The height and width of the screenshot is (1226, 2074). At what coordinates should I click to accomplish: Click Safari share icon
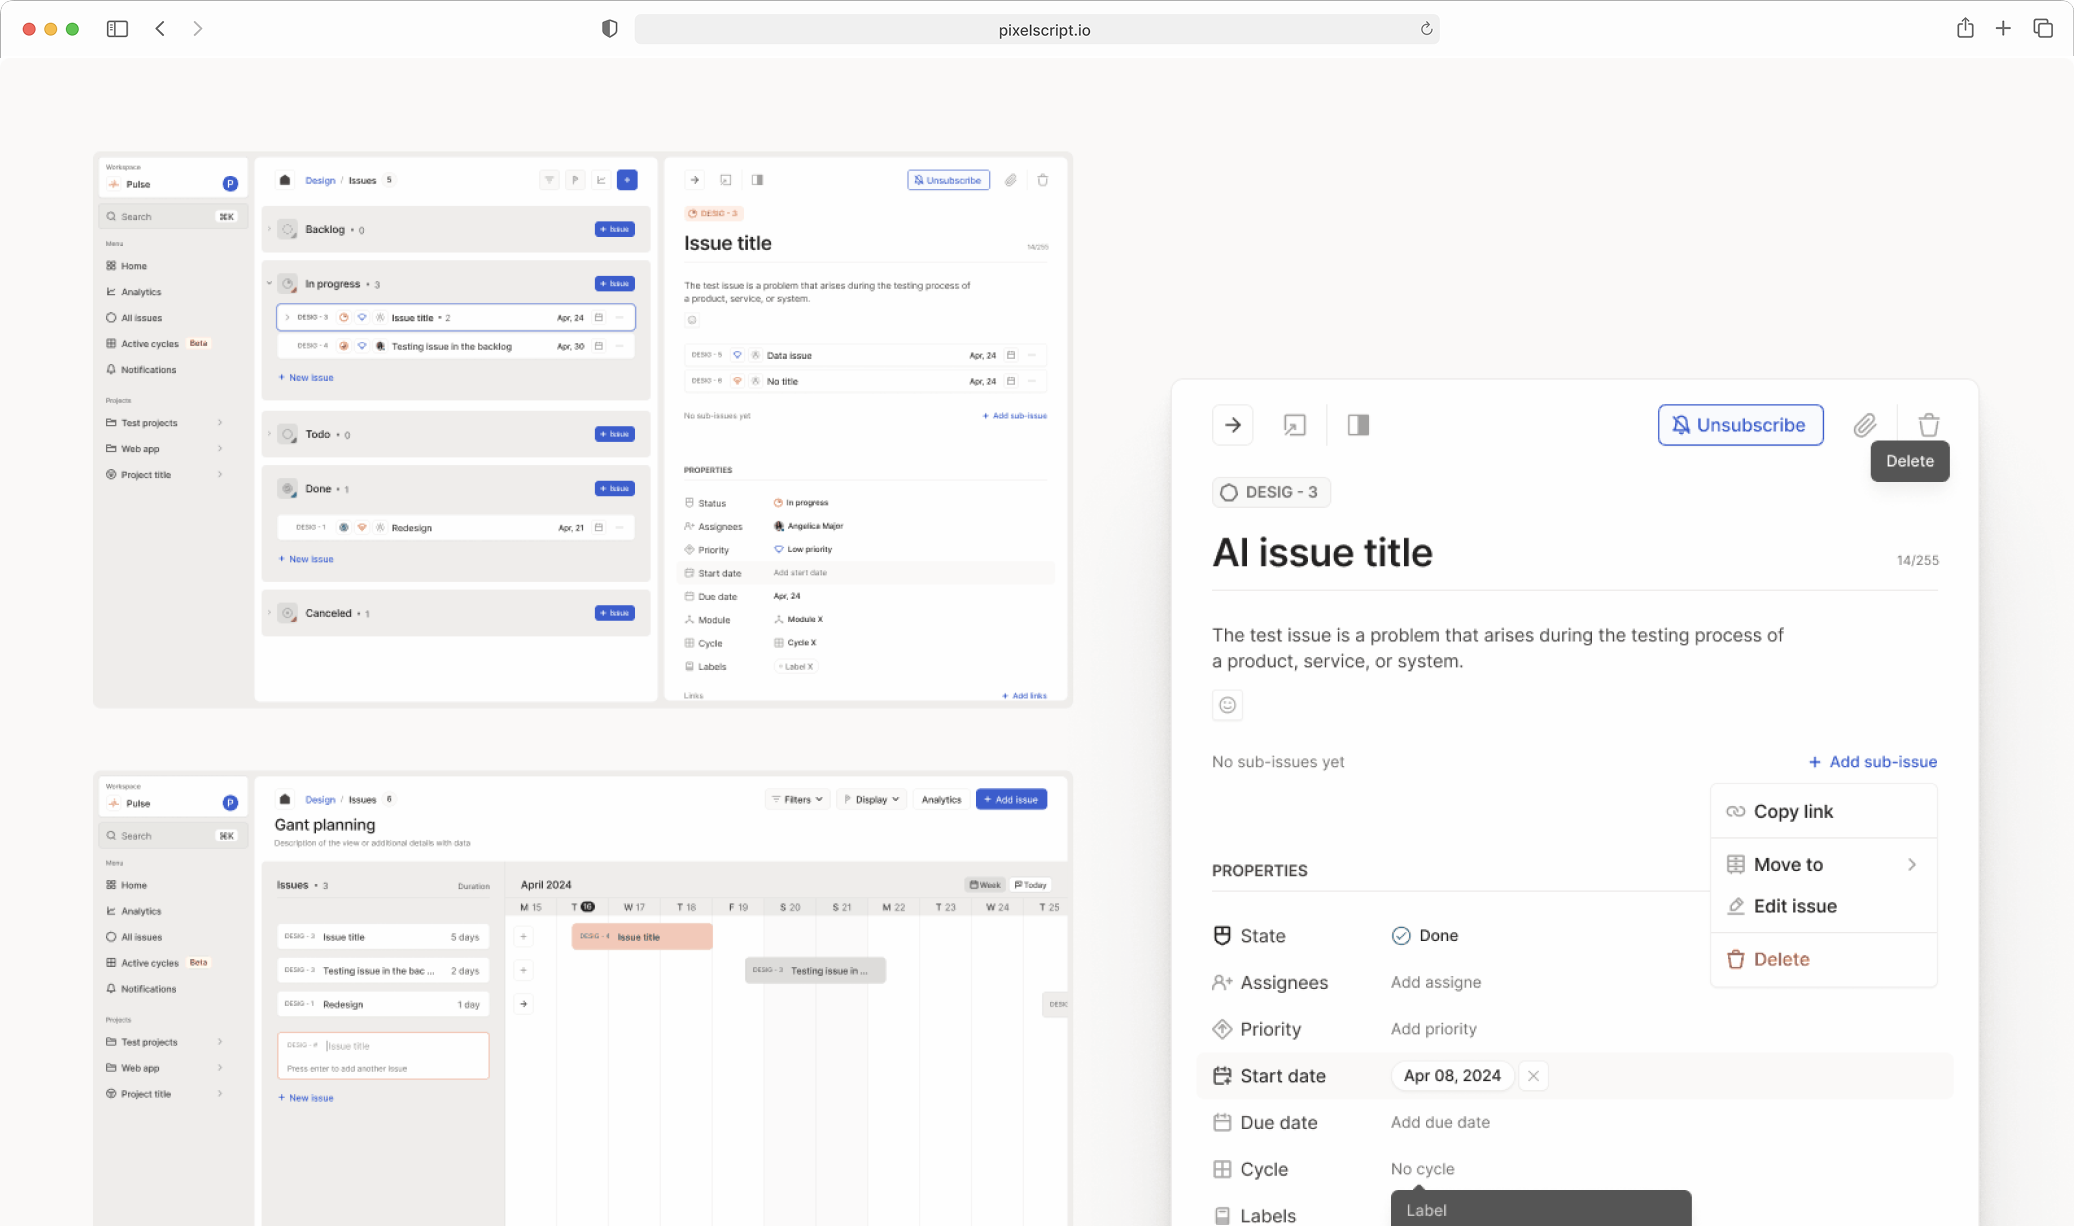pos(1965,29)
